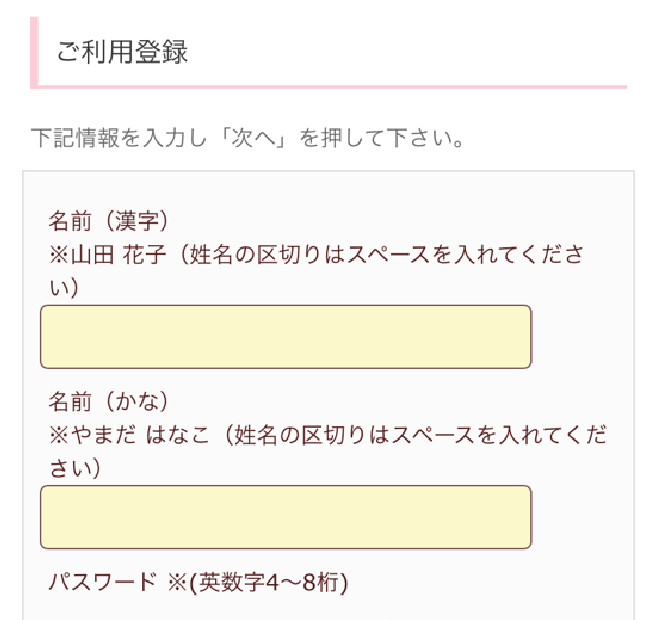Click the (英数字4〜8桁) password requirement note
Viewport: 661px width, 620px height.
pos(270,582)
